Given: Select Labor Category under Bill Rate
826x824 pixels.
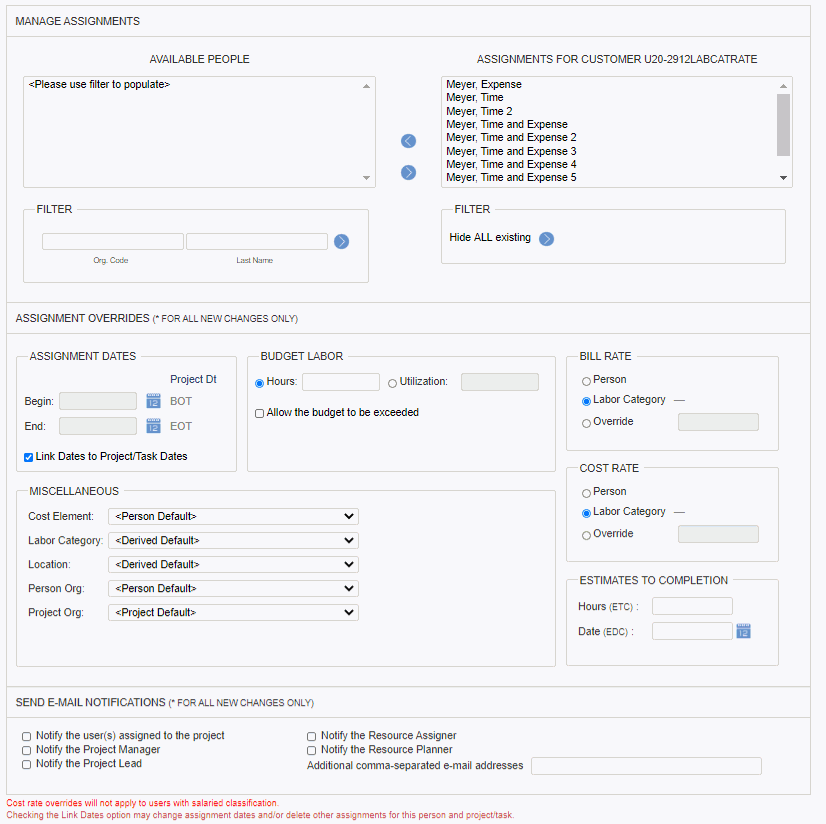Looking at the screenshot, I should pos(586,401).
